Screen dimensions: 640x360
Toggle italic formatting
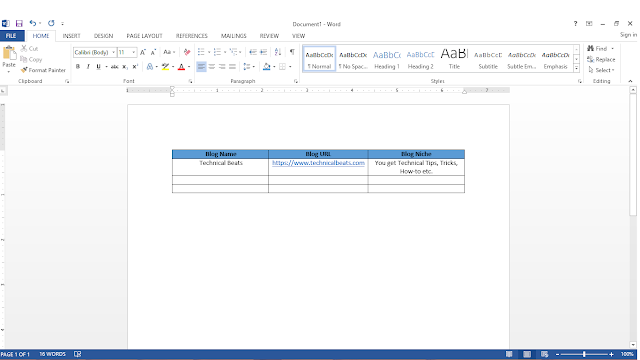[88, 67]
